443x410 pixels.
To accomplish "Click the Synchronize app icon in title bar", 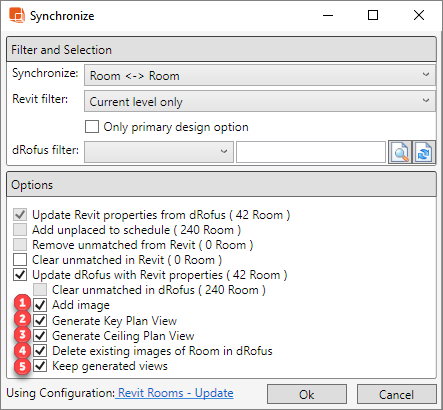I will pyautogui.click(x=17, y=15).
